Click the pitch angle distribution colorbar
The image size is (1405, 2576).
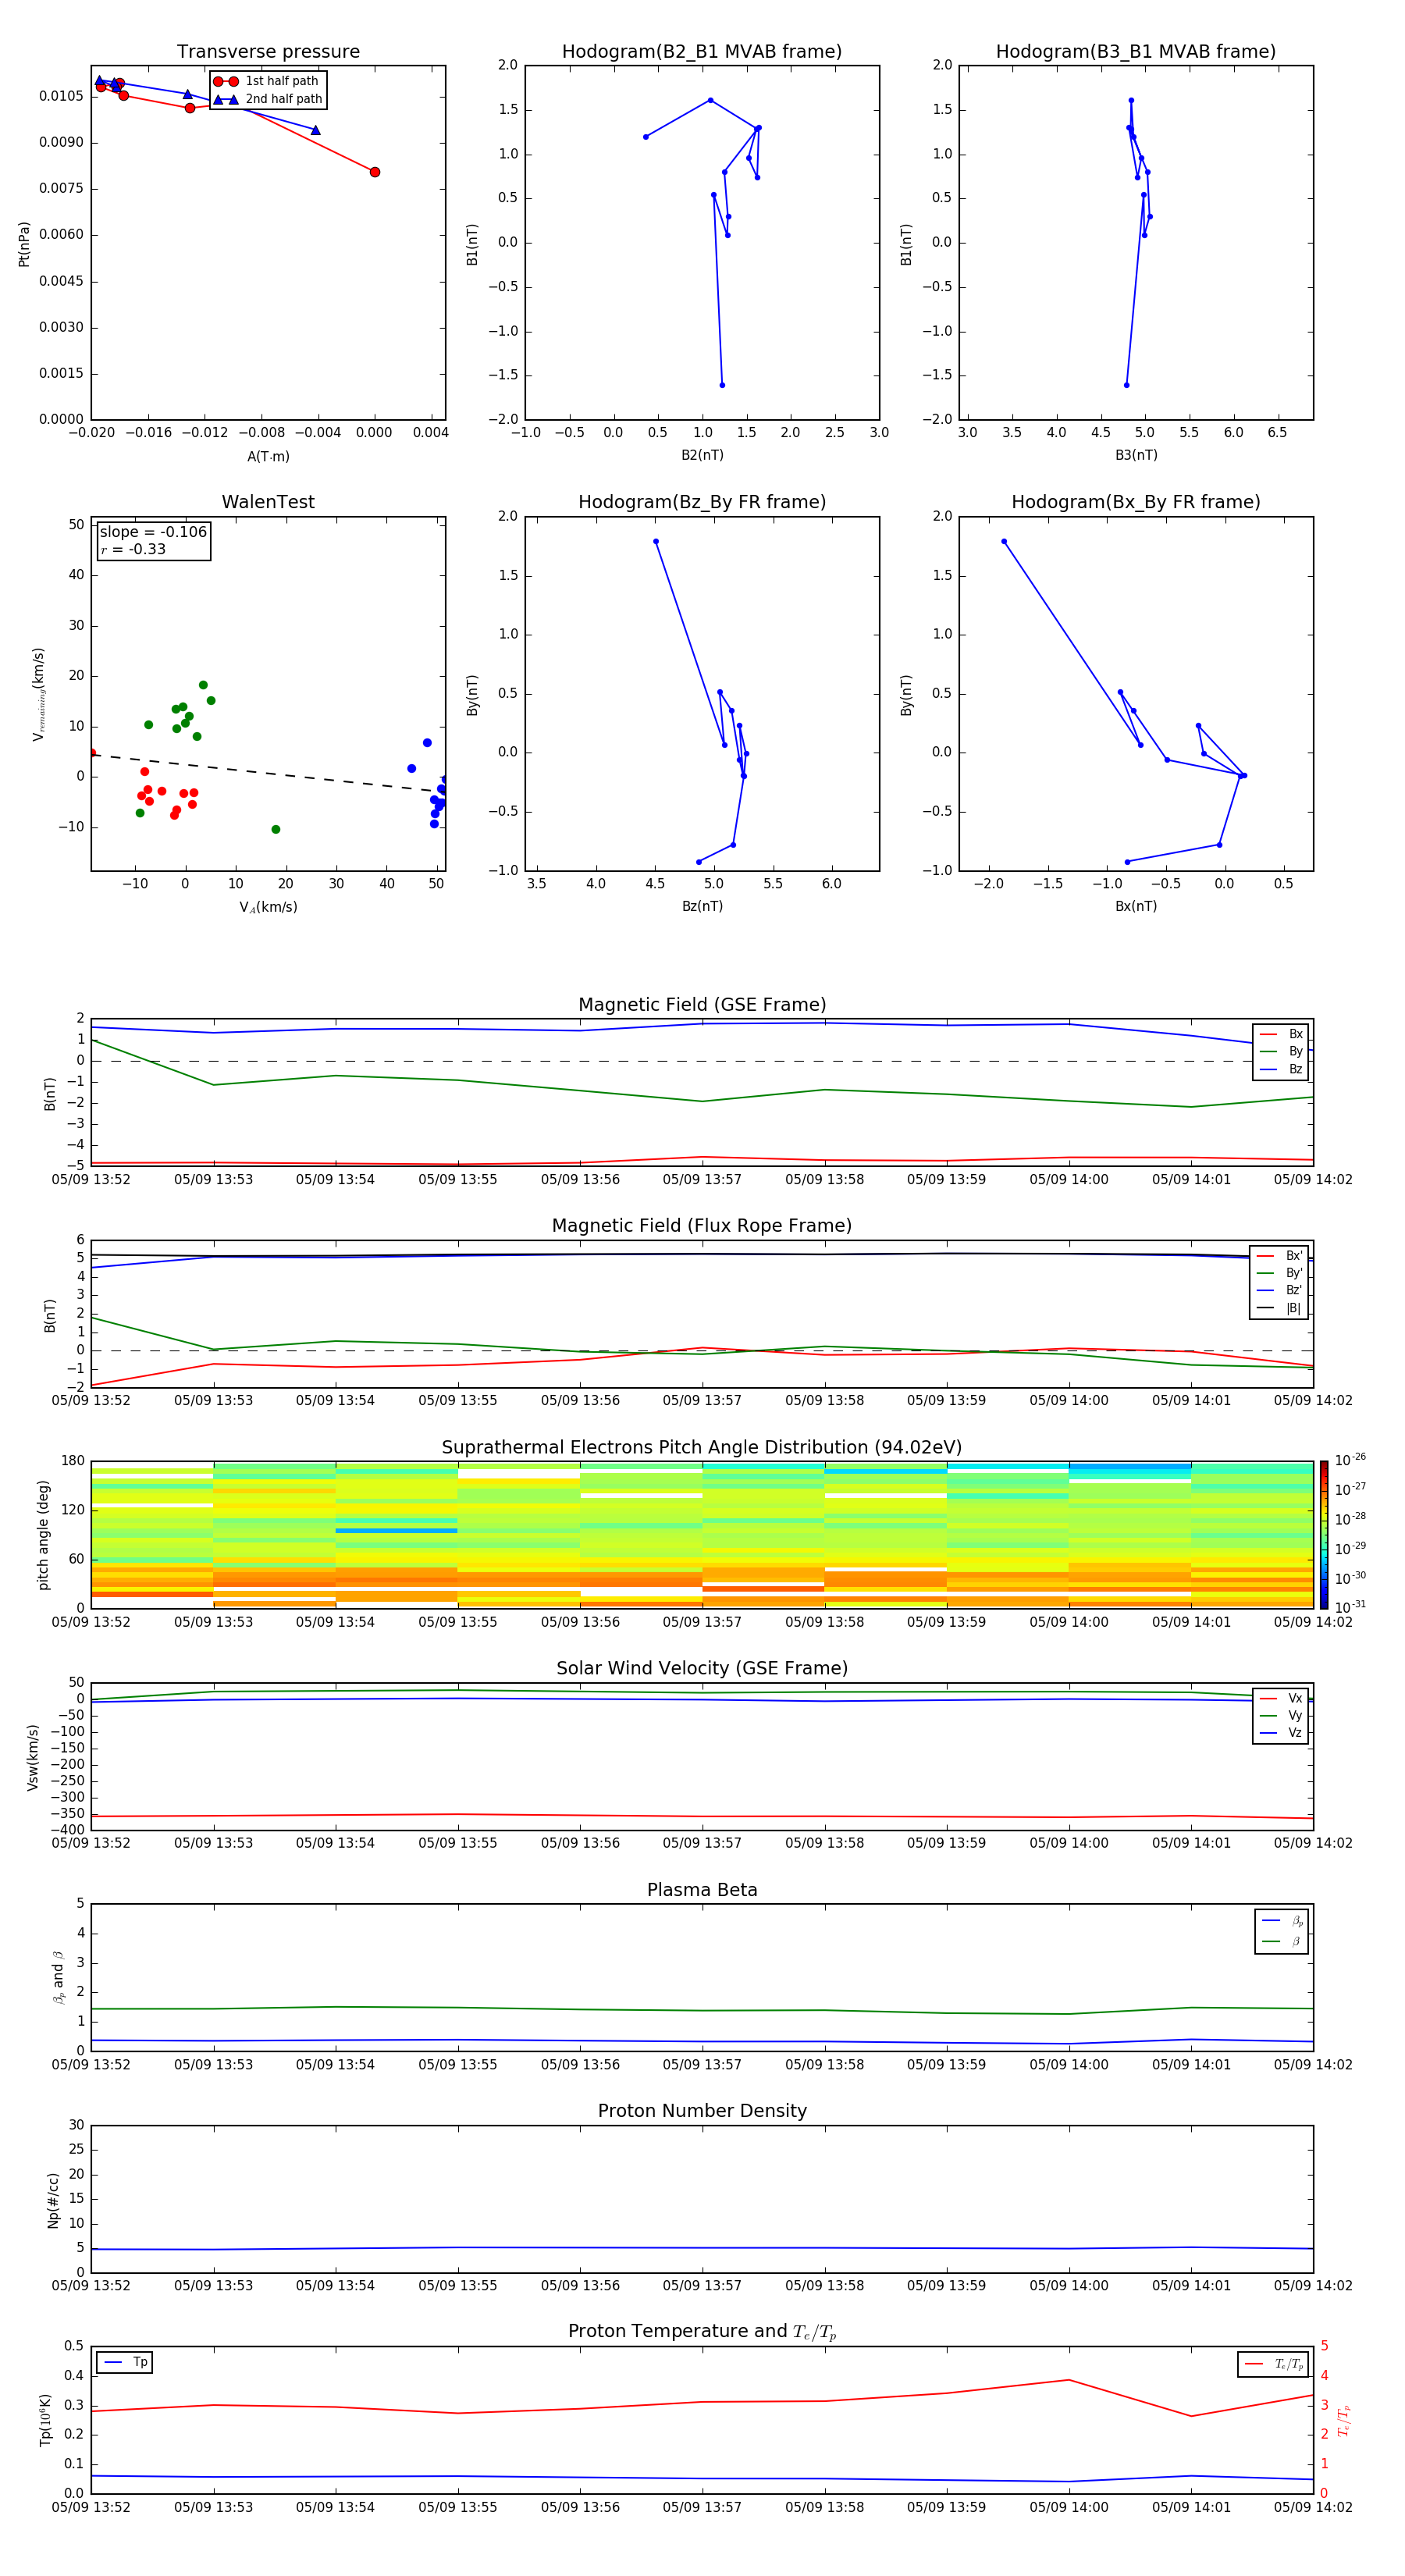point(1324,1534)
